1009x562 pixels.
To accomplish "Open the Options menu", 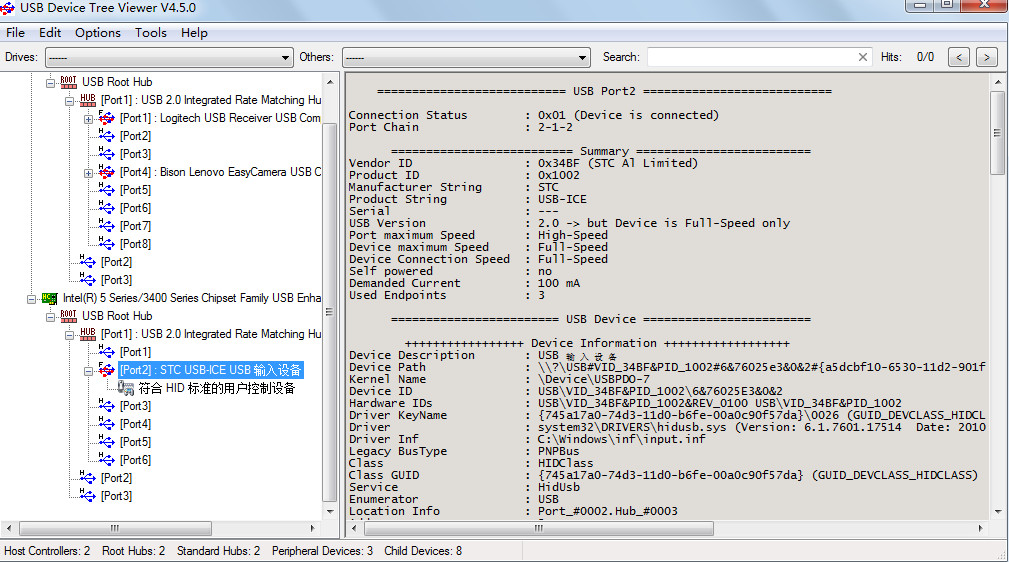I will click(97, 33).
